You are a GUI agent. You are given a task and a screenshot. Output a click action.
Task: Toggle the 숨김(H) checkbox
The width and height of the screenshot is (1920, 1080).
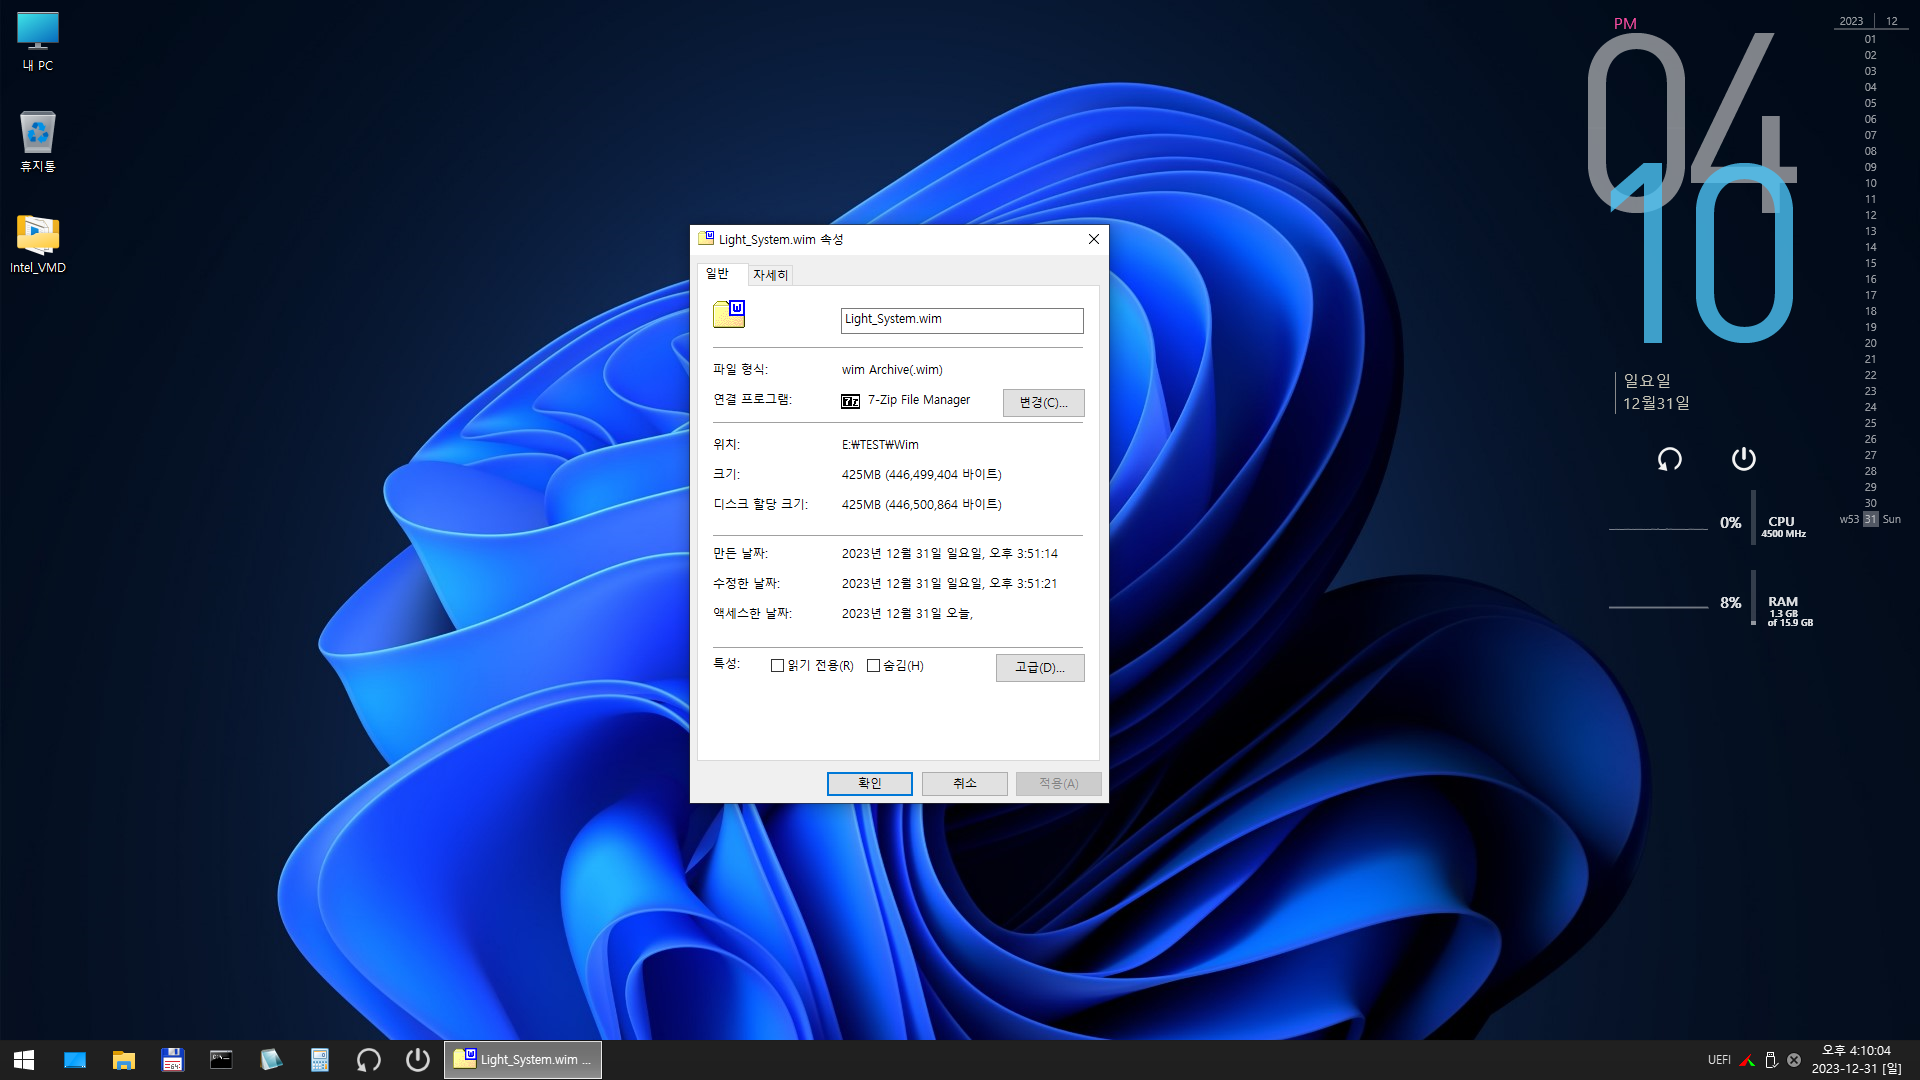[x=873, y=666]
